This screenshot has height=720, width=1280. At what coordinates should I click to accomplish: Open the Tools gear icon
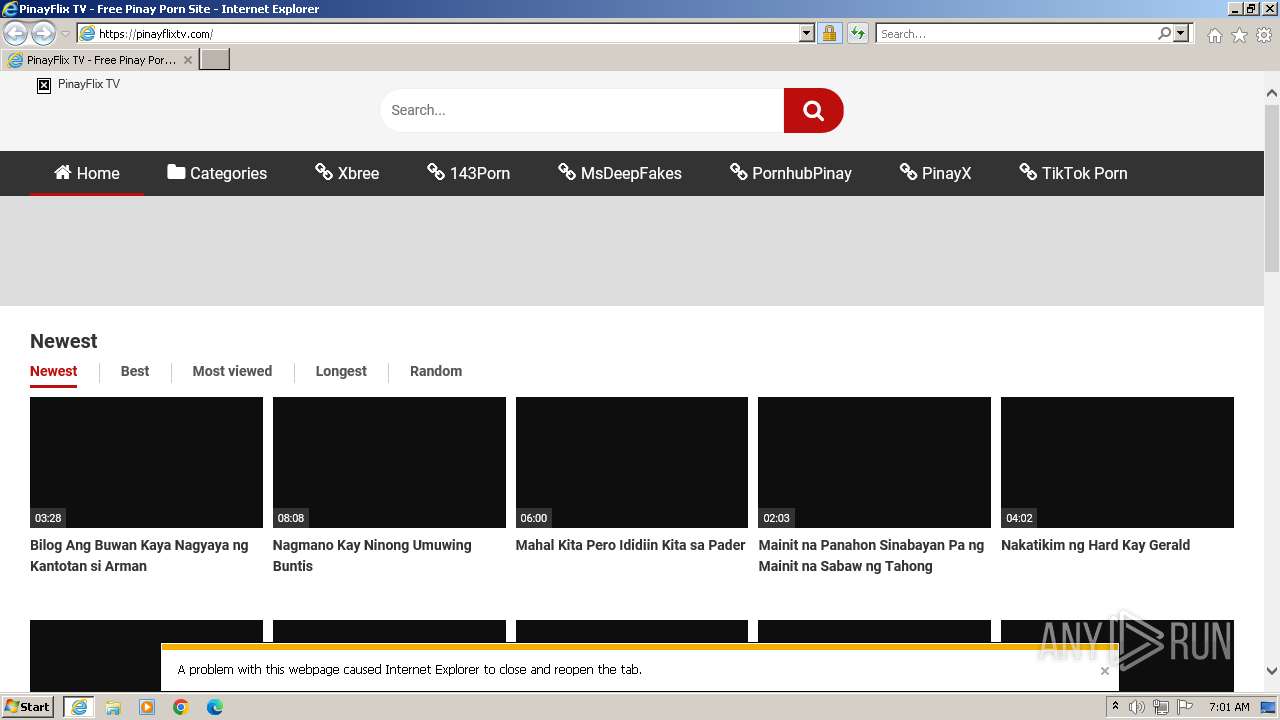[1264, 35]
